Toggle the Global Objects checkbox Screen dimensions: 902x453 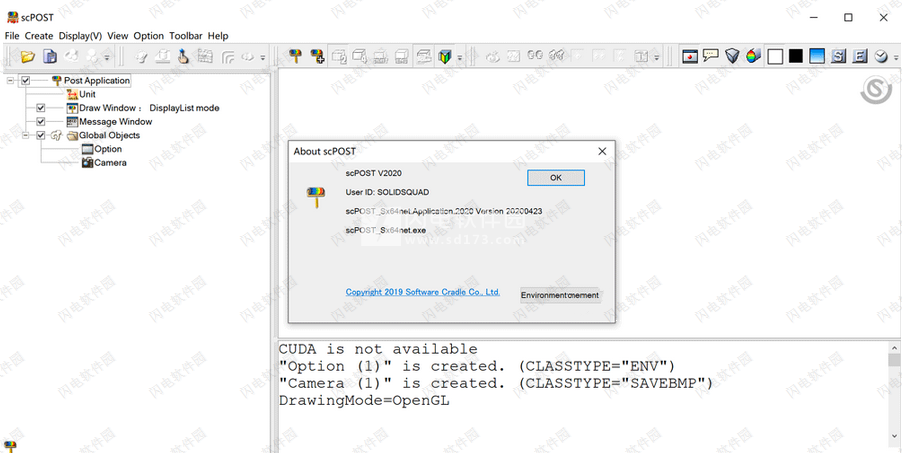click(x=40, y=136)
